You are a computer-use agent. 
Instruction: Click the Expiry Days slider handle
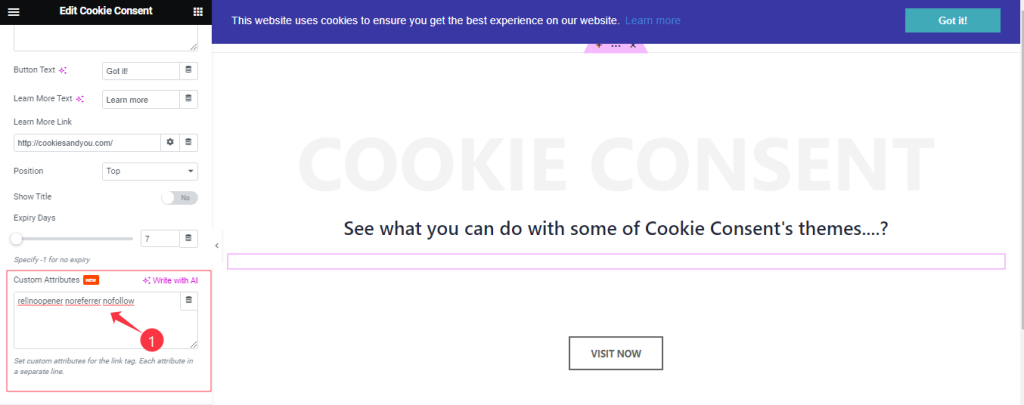(16, 238)
